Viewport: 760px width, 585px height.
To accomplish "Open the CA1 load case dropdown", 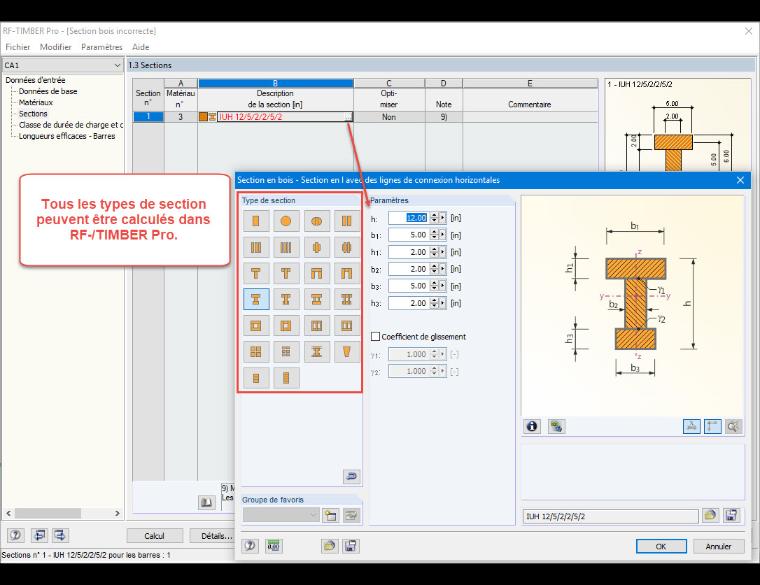I will (117, 65).
